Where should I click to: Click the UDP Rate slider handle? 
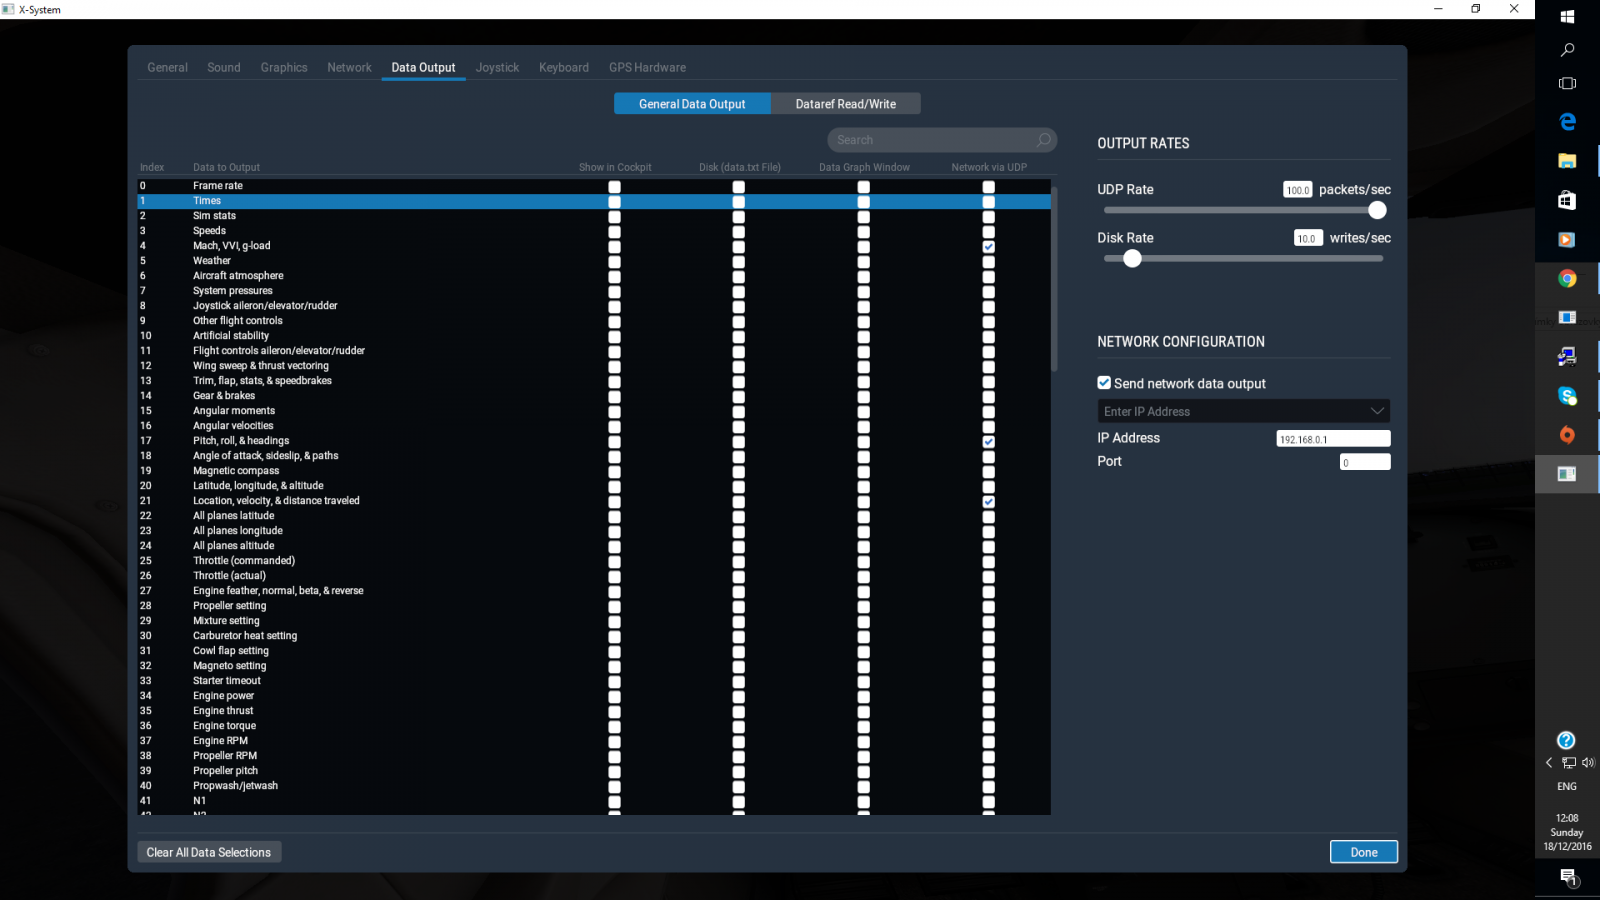click(x=1377, y=210)
